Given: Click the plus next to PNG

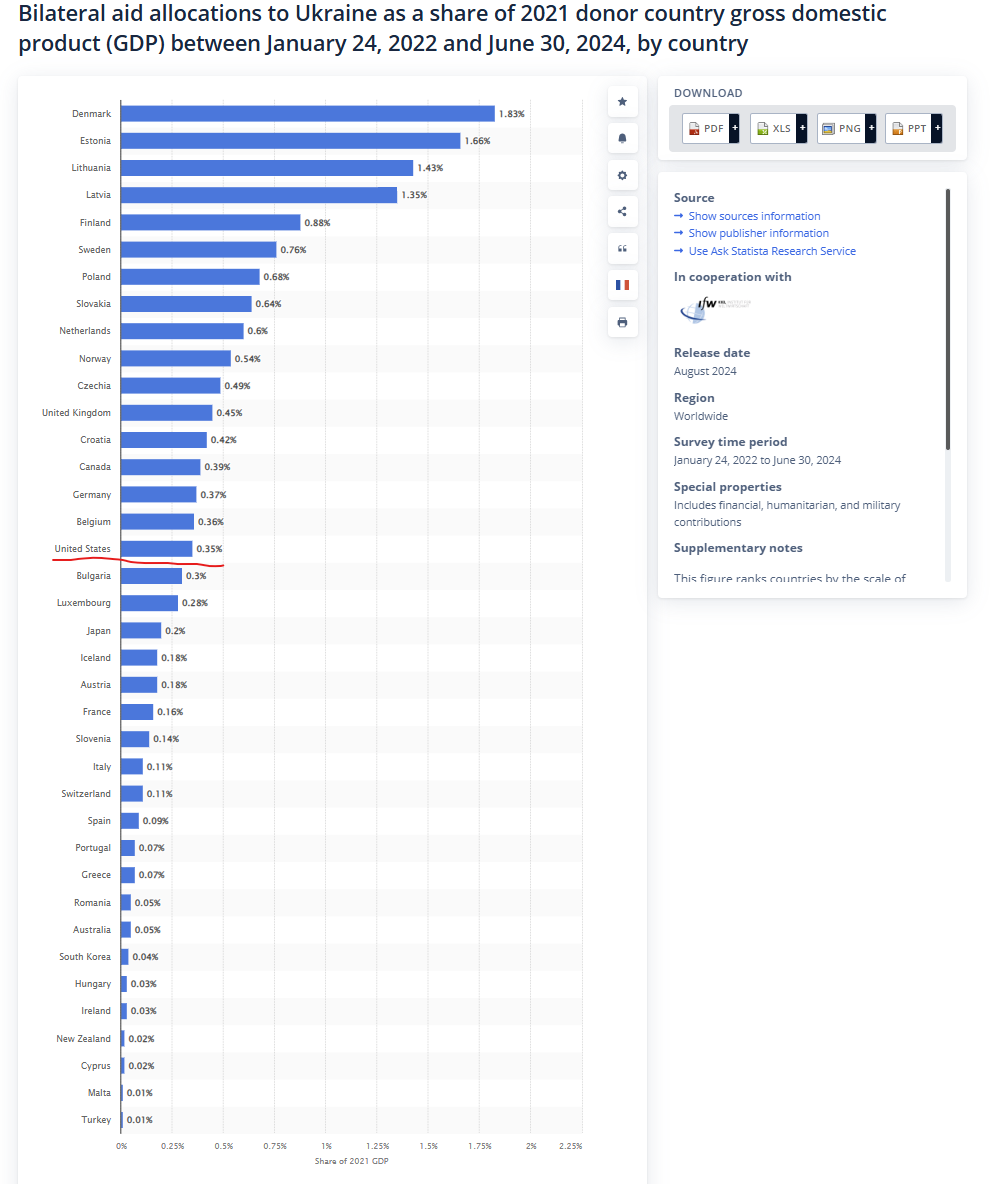Looking at the screenshot, I should (x=871, y=128).
